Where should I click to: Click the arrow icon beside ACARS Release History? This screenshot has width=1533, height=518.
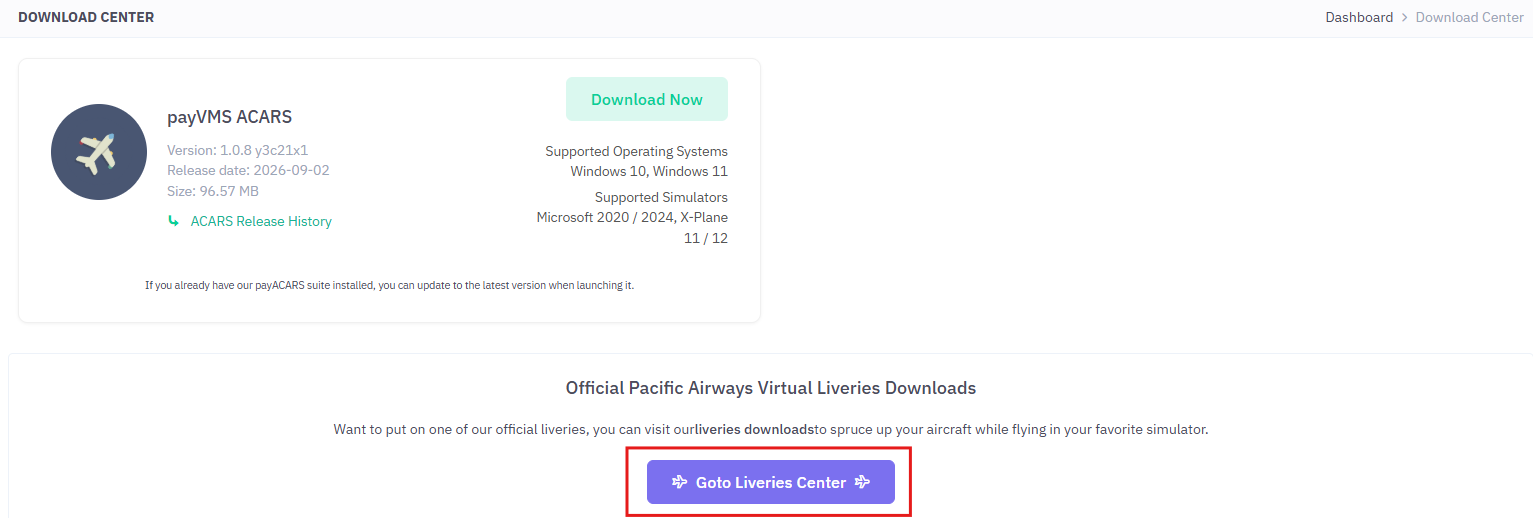click(173, 221)
